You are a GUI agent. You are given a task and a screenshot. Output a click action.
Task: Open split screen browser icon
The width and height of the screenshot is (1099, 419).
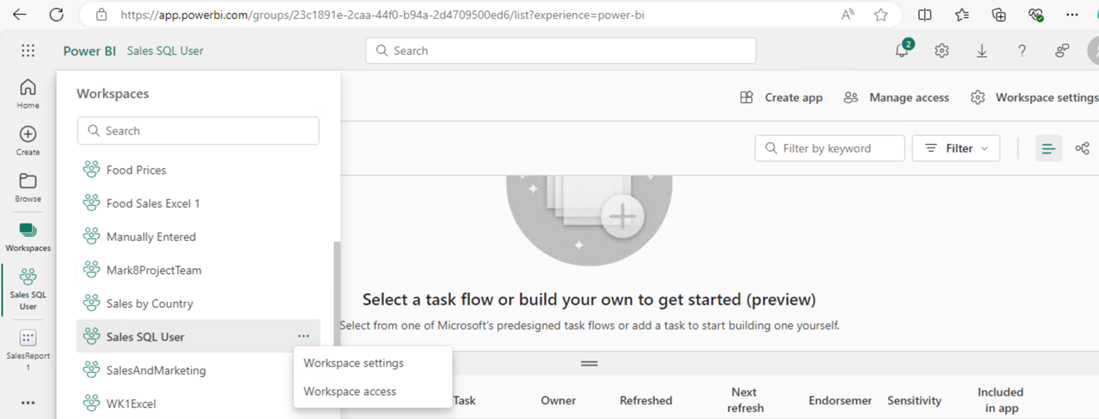(x=924, y=15)
